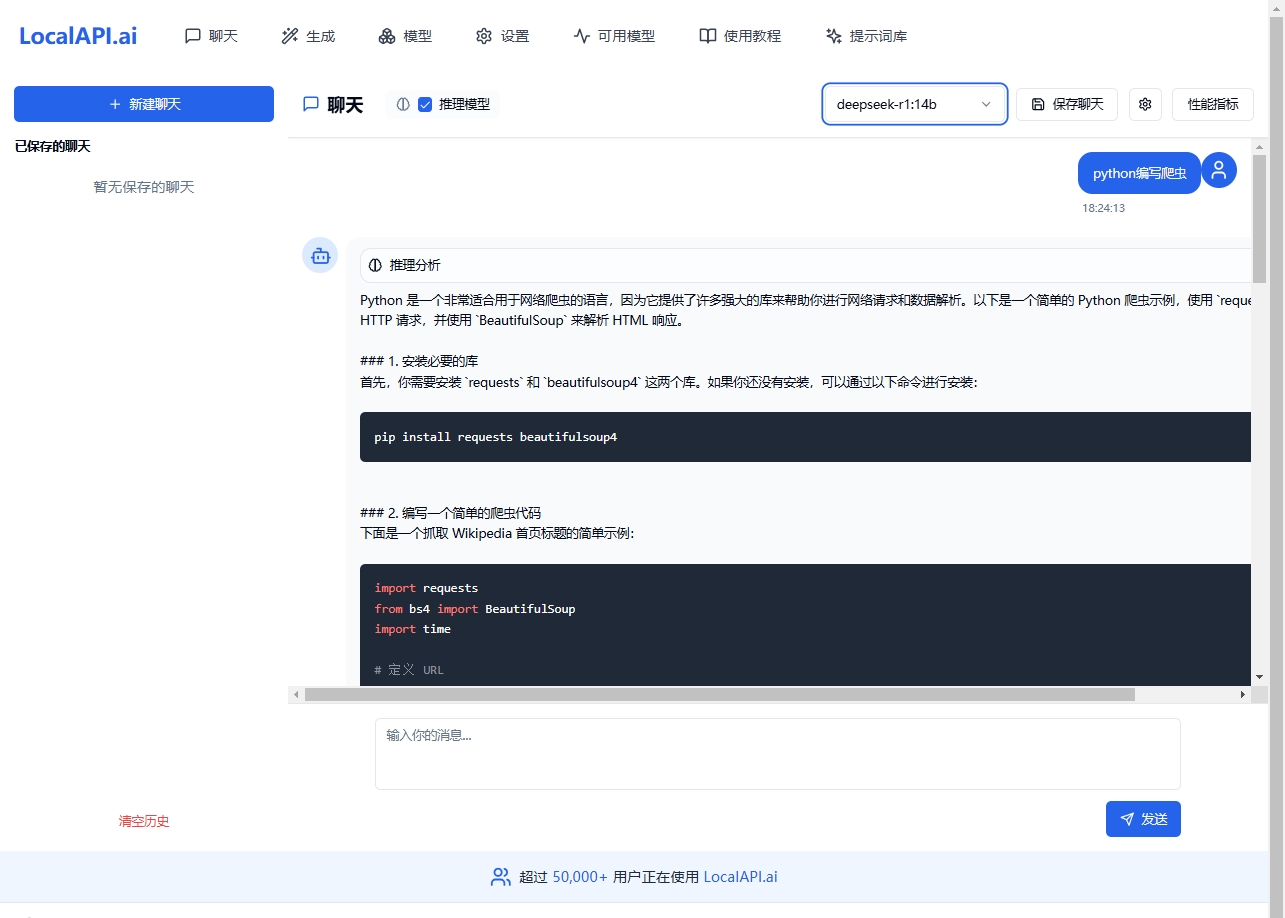Click the 发送 send button
The image size is (1285, 918).
1143,818
